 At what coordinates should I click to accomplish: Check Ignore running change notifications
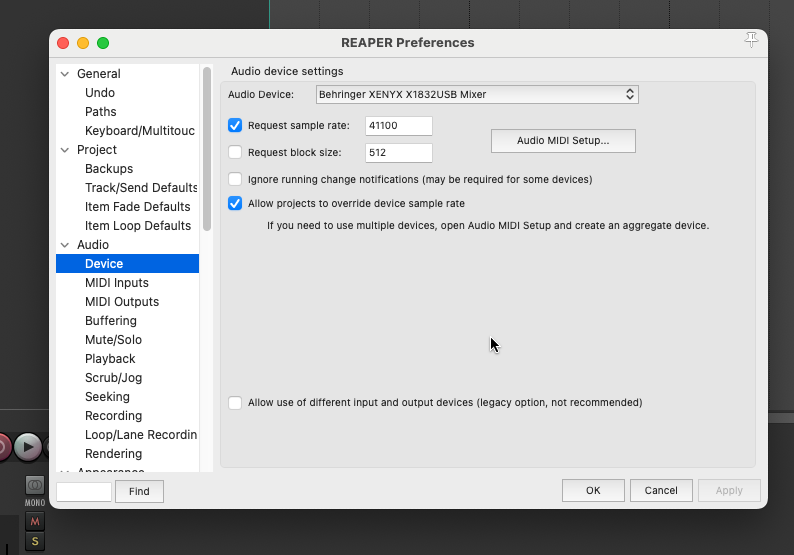click(x=235, y=179)
